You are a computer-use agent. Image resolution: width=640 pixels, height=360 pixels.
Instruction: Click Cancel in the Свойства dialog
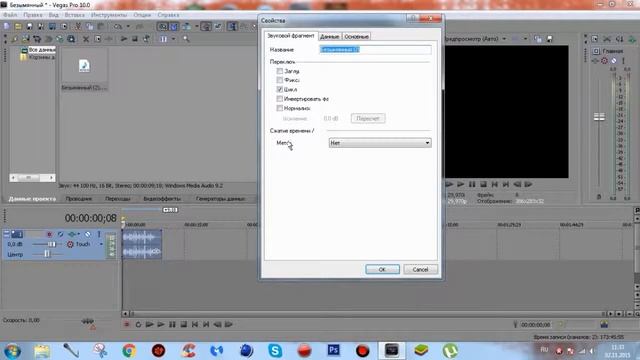[420, 269]
